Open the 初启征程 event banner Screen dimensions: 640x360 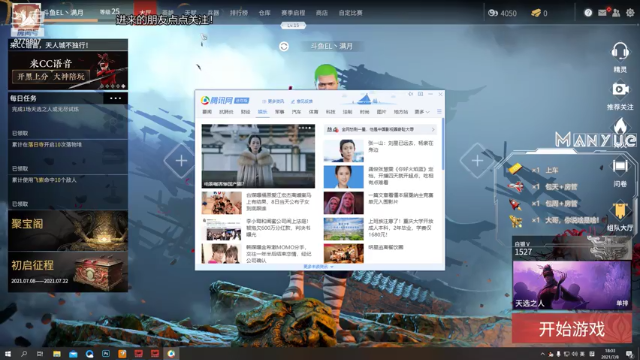click(x=68, y=271)
